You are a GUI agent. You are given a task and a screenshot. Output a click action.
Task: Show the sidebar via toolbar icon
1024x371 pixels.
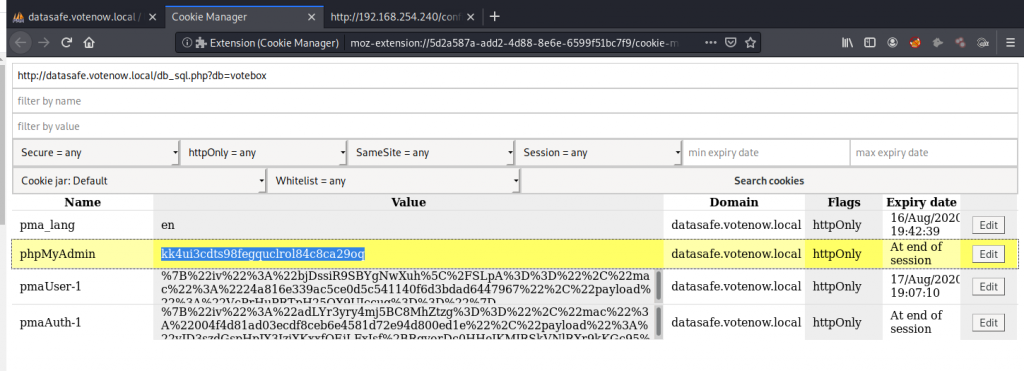click(x=870, y=43)
